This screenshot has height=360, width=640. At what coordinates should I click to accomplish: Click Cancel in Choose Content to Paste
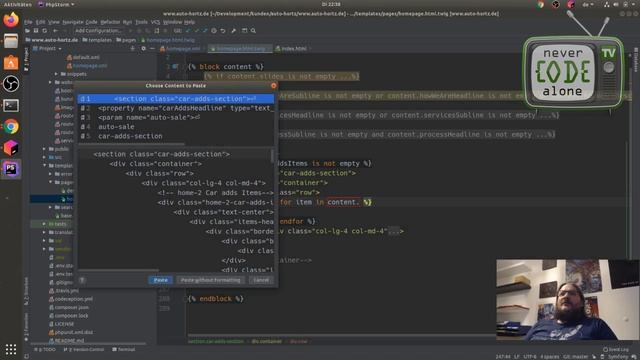[261, 280]
